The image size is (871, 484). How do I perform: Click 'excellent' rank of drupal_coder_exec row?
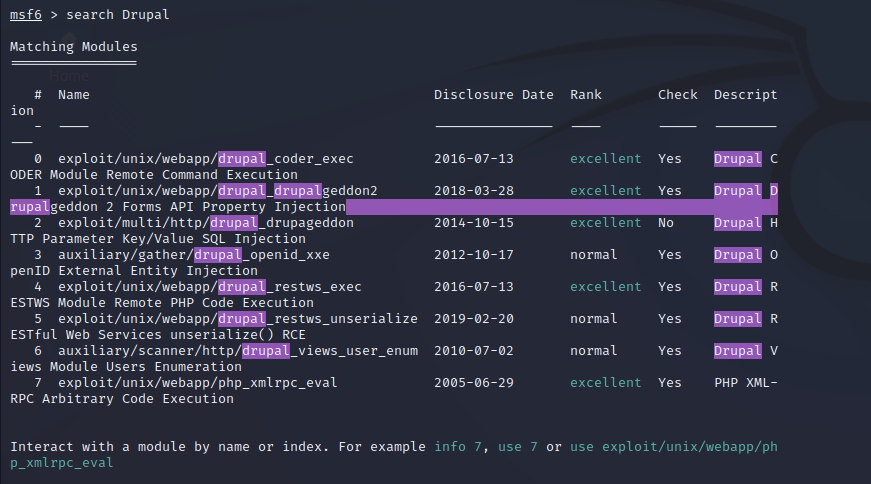tap(605, 159)
